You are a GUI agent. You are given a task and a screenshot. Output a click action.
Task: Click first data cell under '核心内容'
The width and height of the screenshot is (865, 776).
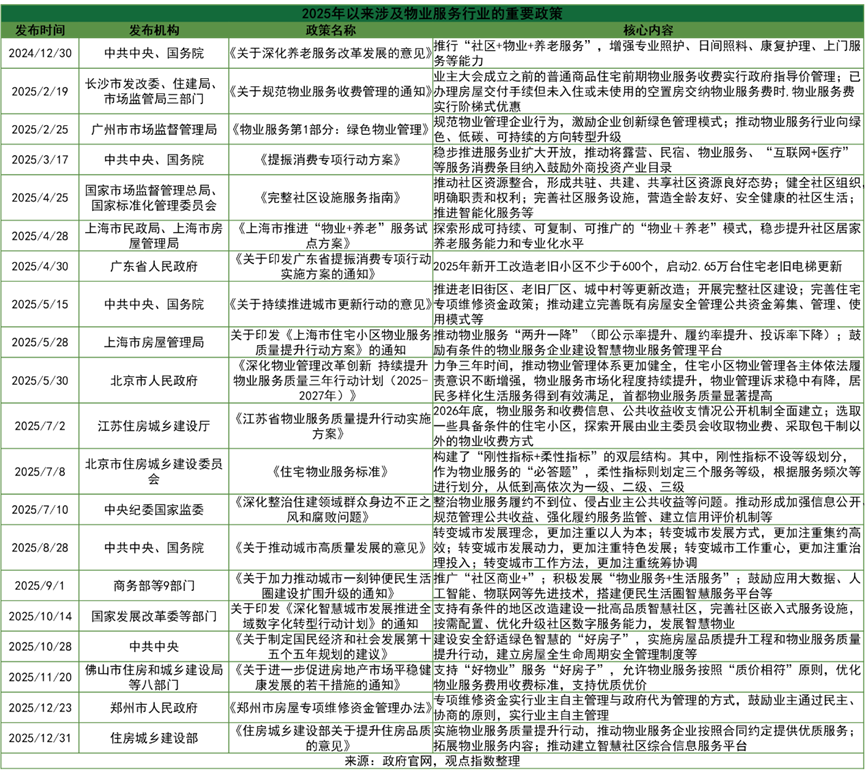pos(648,53)
